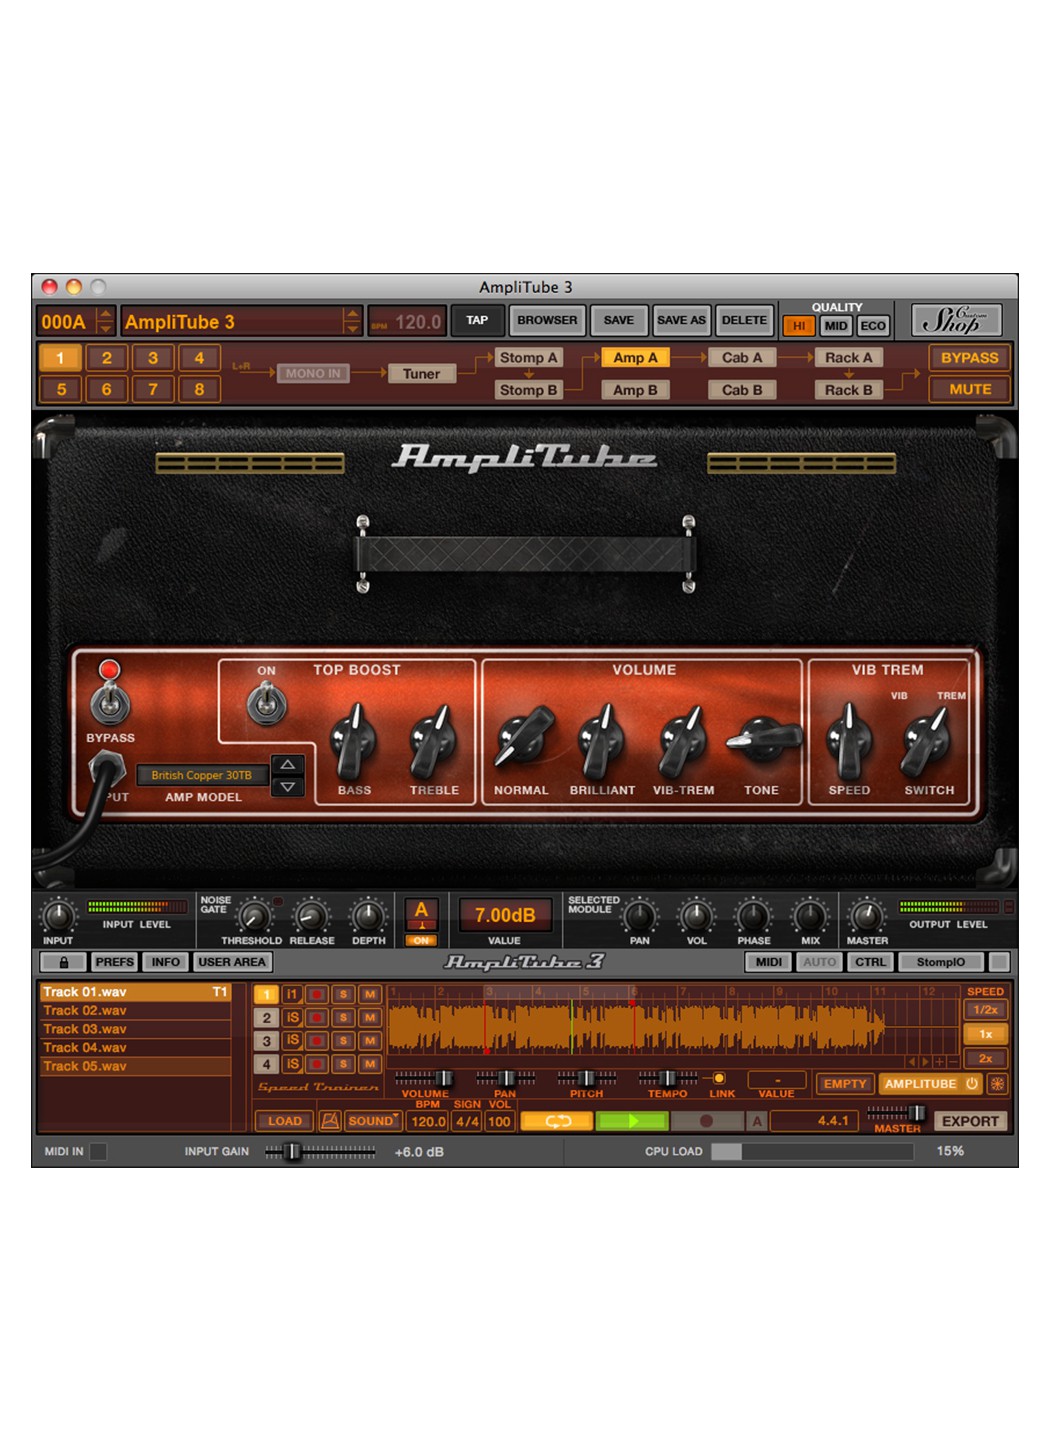Flip the Top Boost ON switch
1050x1440 pixels.
click(266, 703)
